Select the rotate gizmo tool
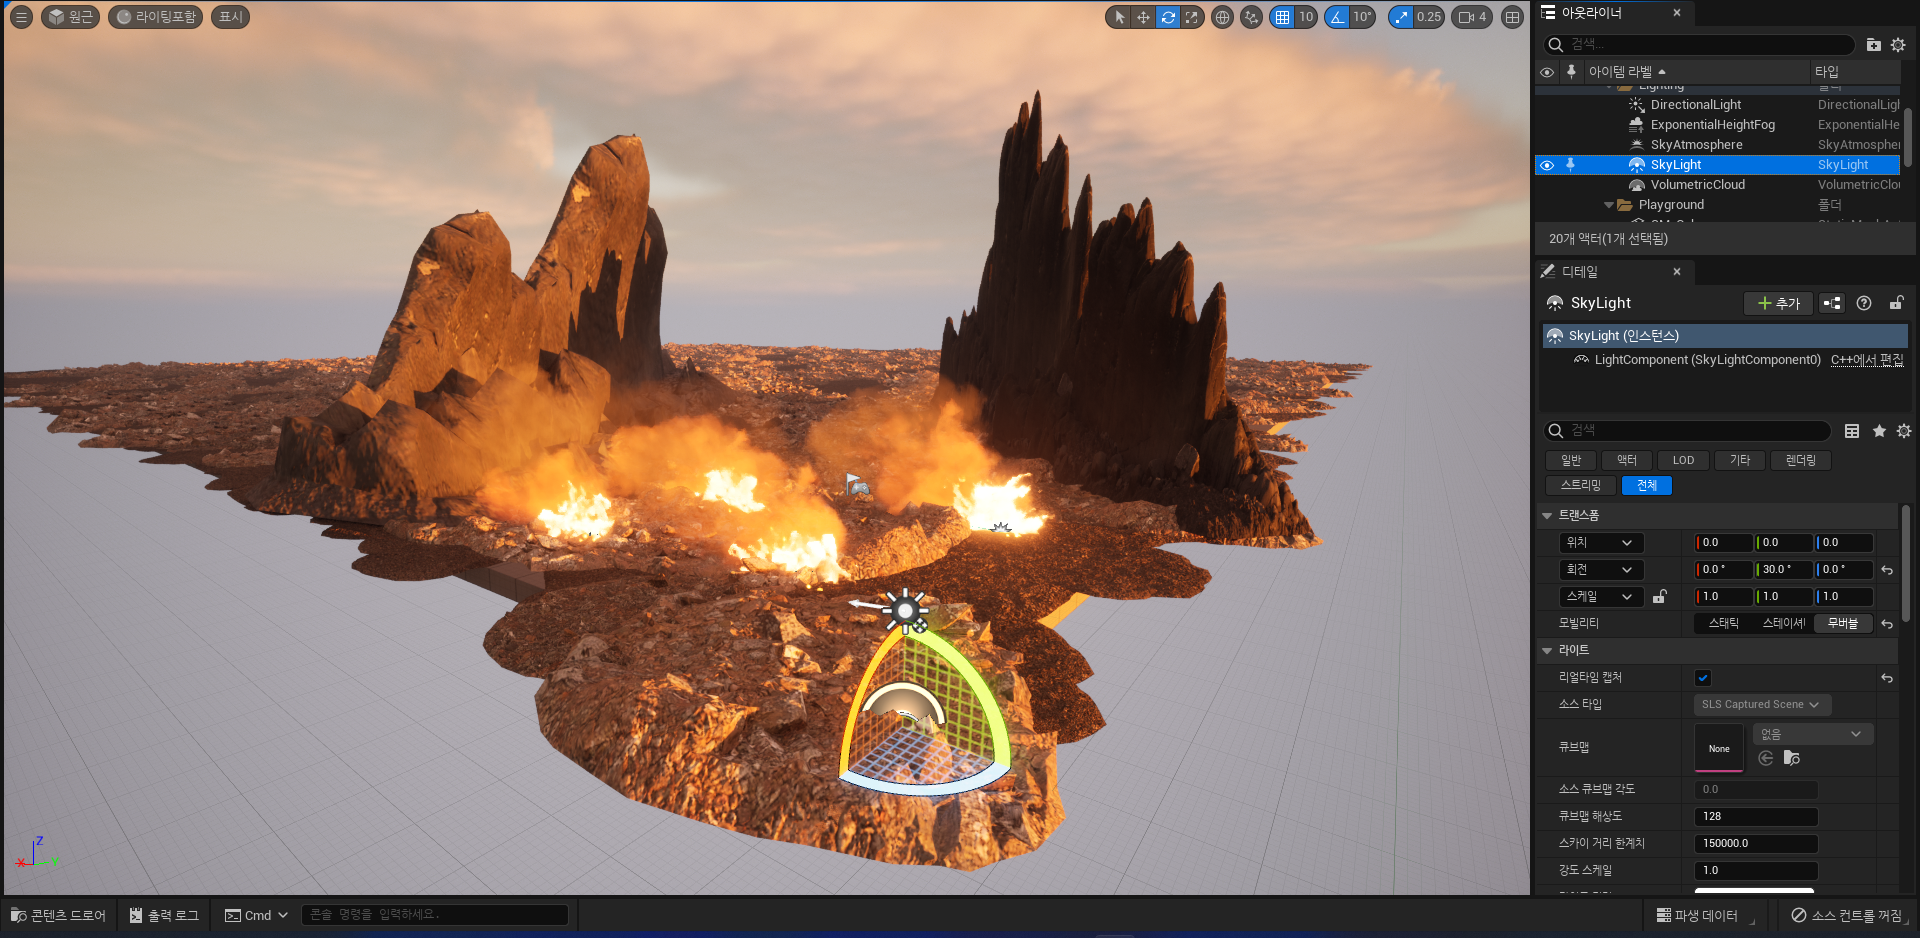The width and height of the screenshot is (1920, 938). point(1167,17)
